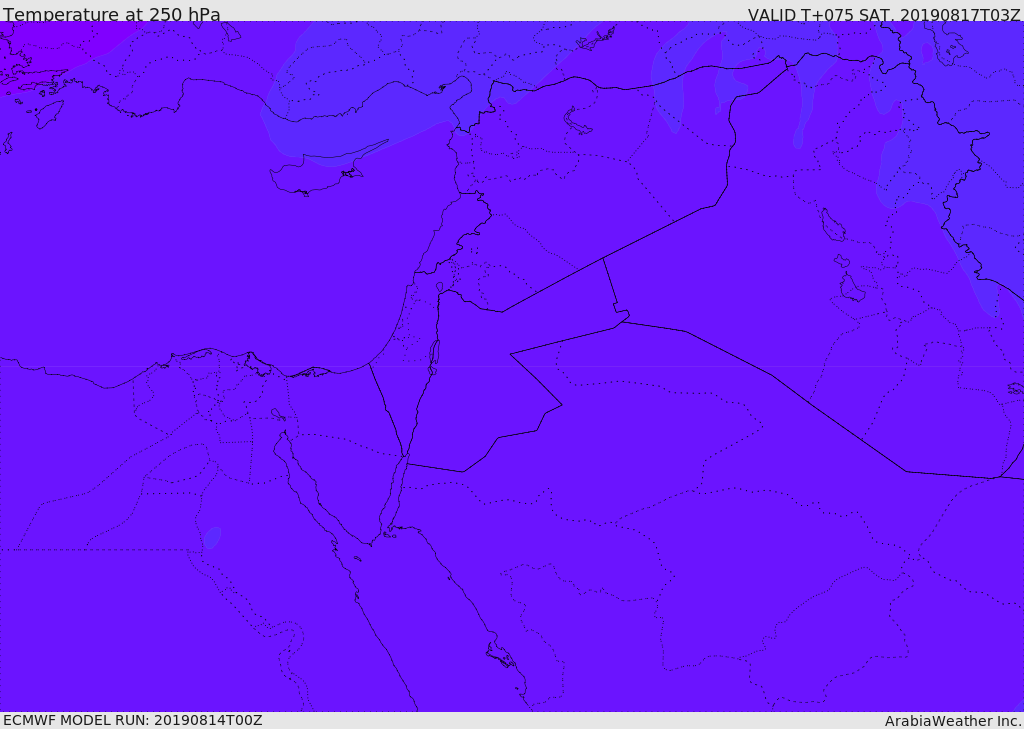Click the 'ECMWF MODEL RUN: 20190814T00Z' text
This screenshot has width=1024, height=729.
point(133,721)
